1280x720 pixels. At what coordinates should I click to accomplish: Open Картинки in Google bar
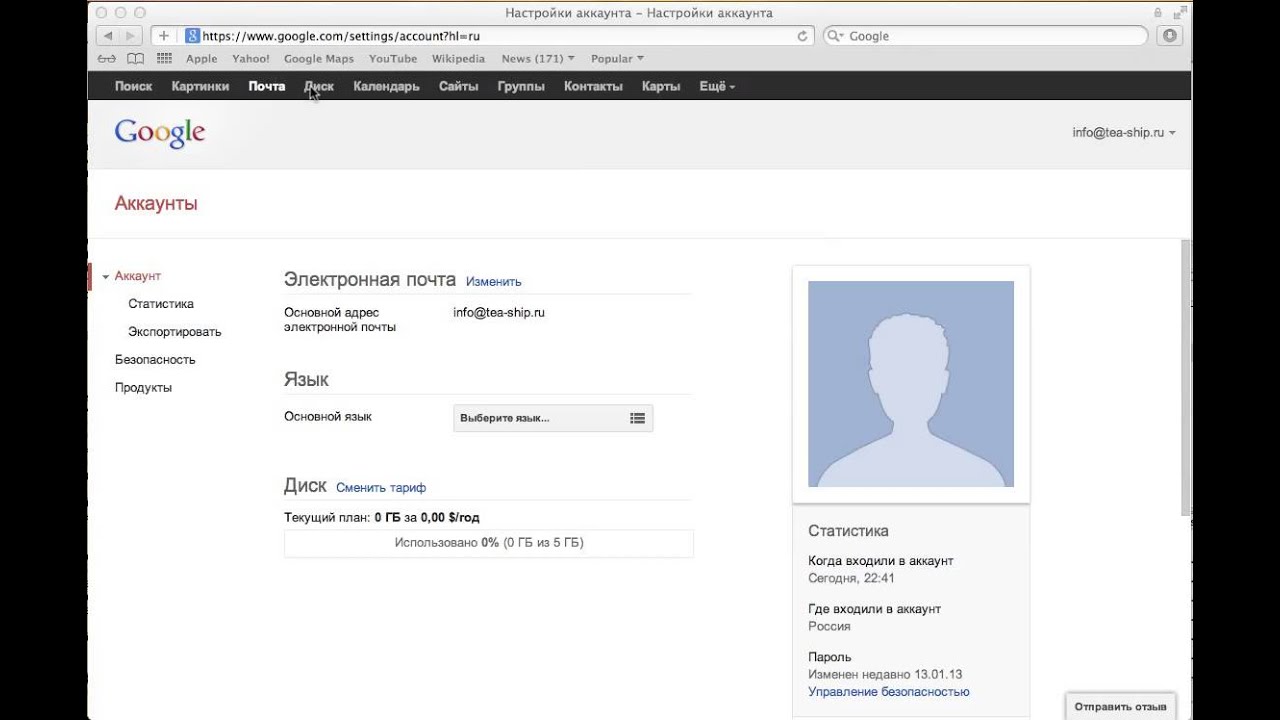click(200, 86)
